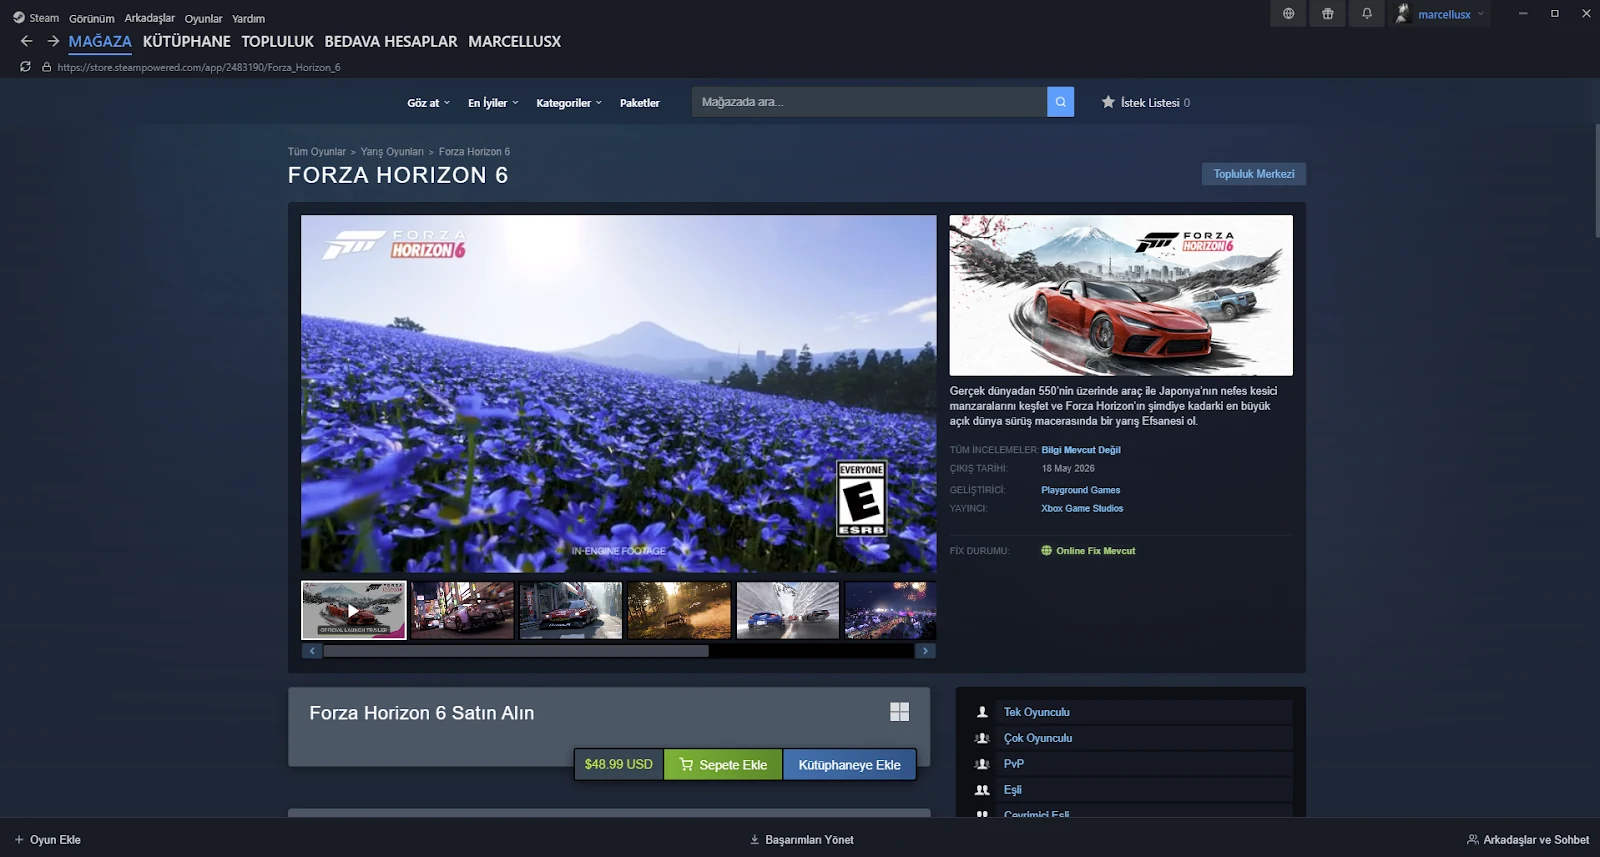Click the marcellusx avatar picture
This screenshot has width=1600, height=857.
(x=1402, y=14)
